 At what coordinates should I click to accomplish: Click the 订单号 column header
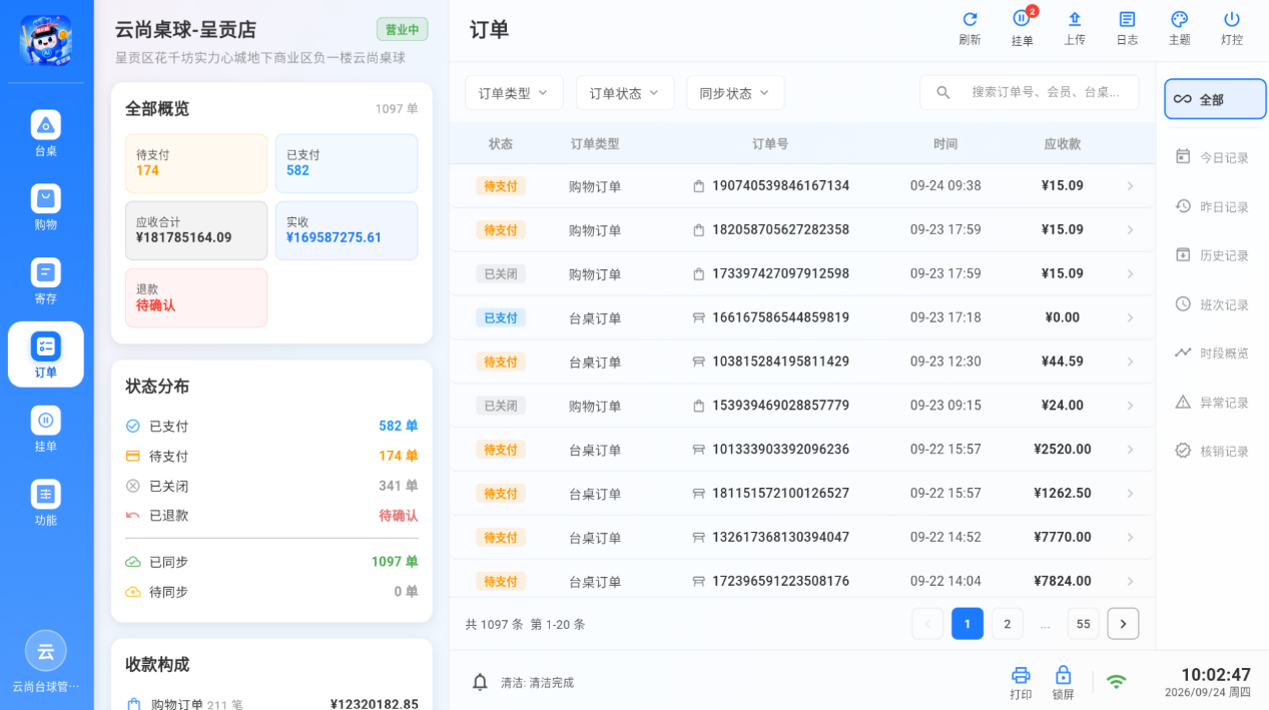pos(770,144)
